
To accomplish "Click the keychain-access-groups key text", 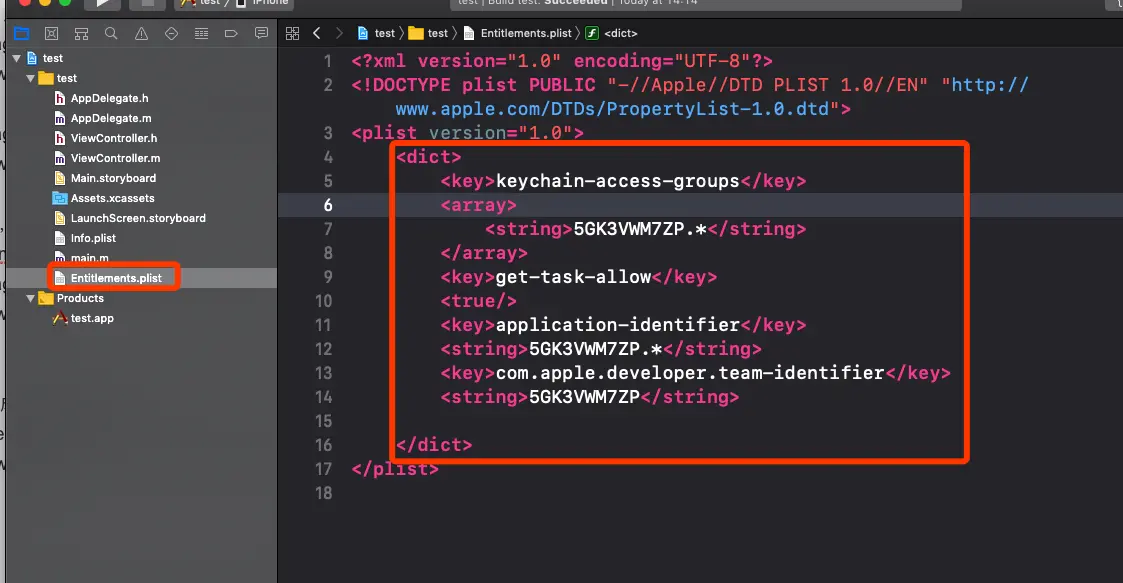I will coord(617,181).
